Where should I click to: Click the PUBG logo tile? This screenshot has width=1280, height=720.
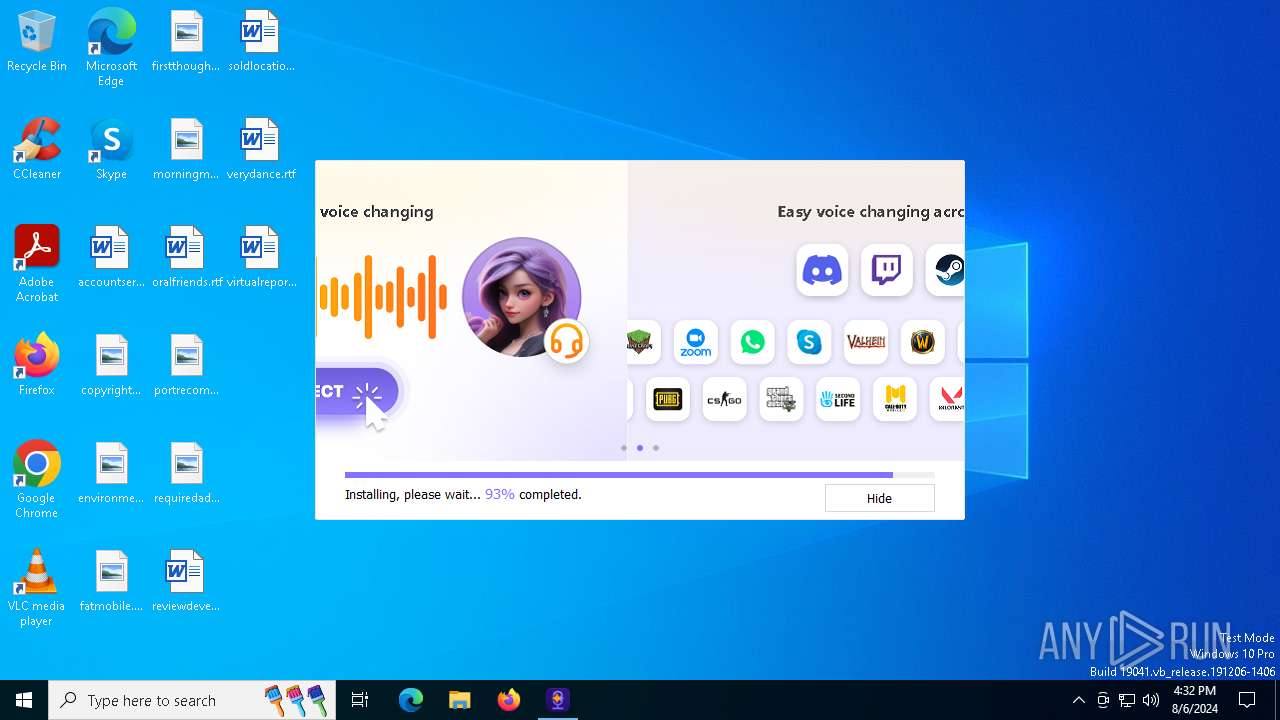point(667,400)
